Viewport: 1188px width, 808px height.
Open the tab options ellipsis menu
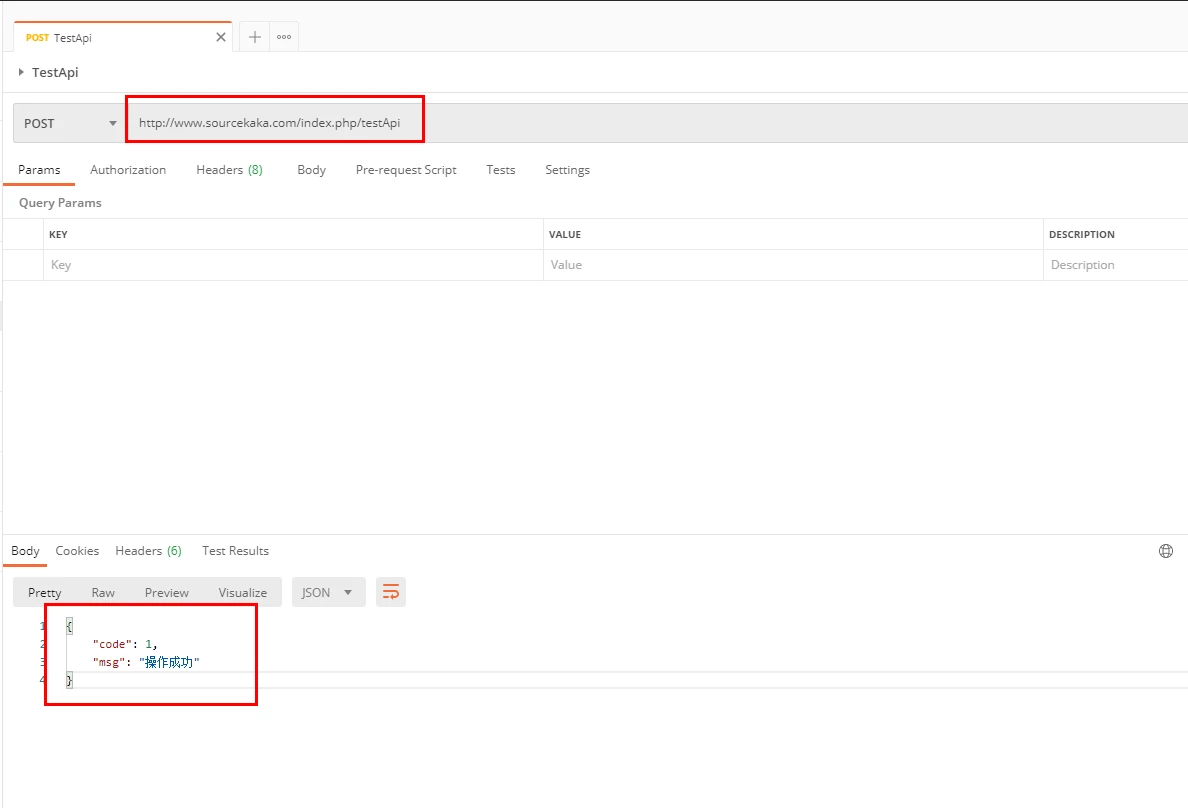pos(284,37)
